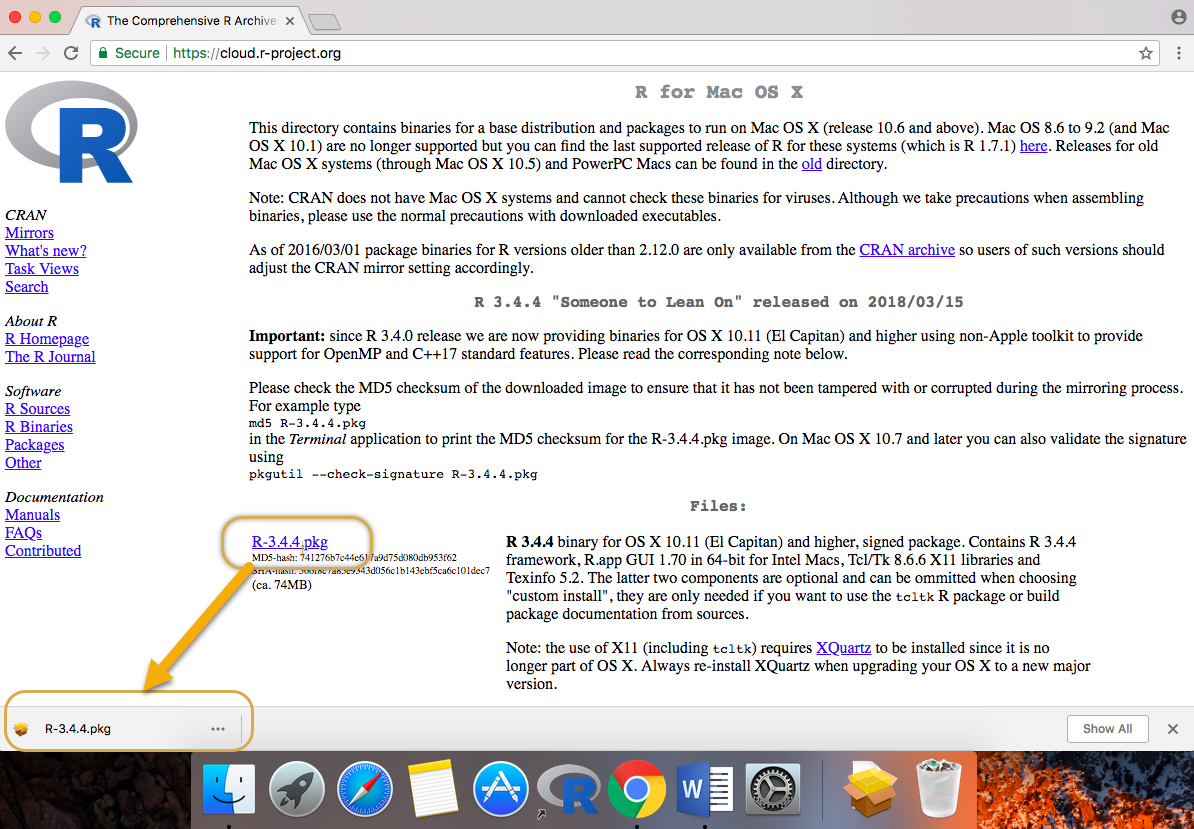The width and height of the screenshot is (1194, 829).
Task: Click the R-3.4.4.pkg download link
Action: pos(290,542)
